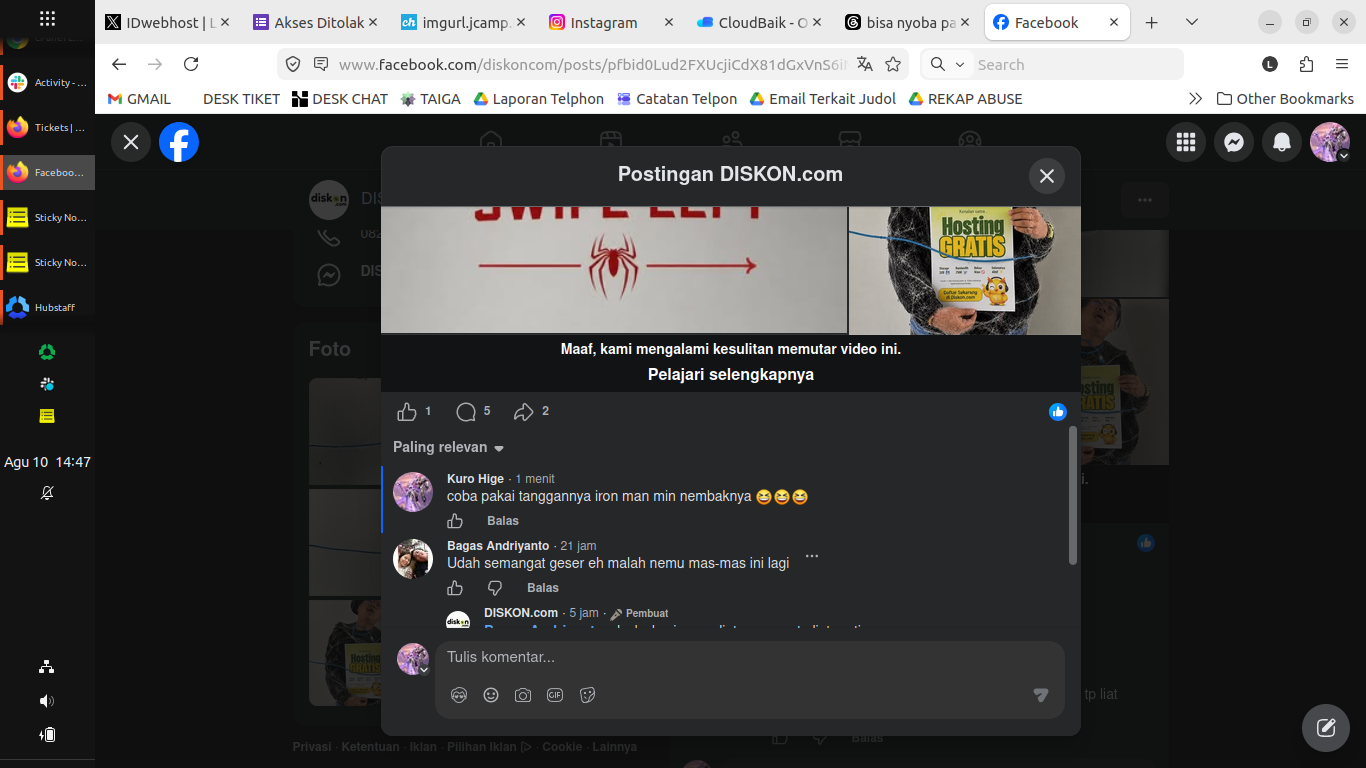Open the Hubstaff app in the dock
This screenshot has height=768, width=1366.
click(47, 307)
